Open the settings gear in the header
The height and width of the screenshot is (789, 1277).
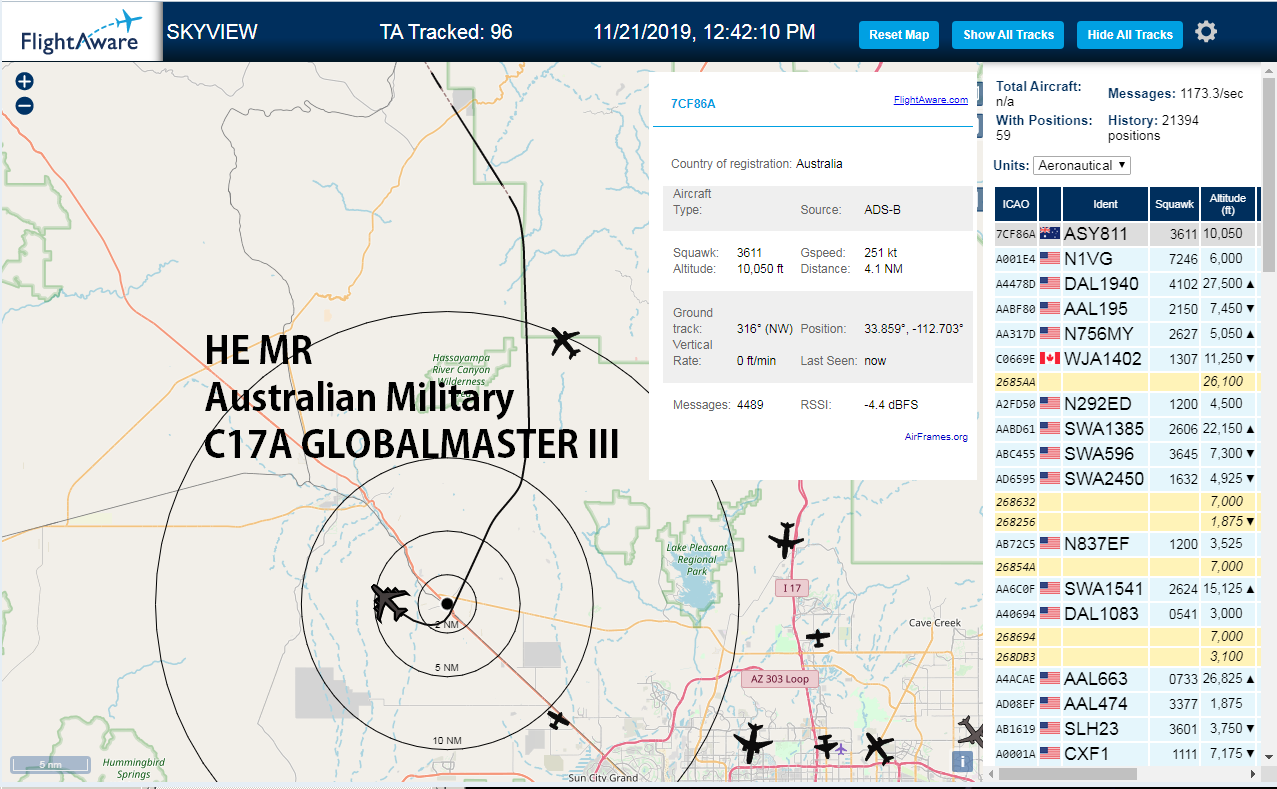1206,32
